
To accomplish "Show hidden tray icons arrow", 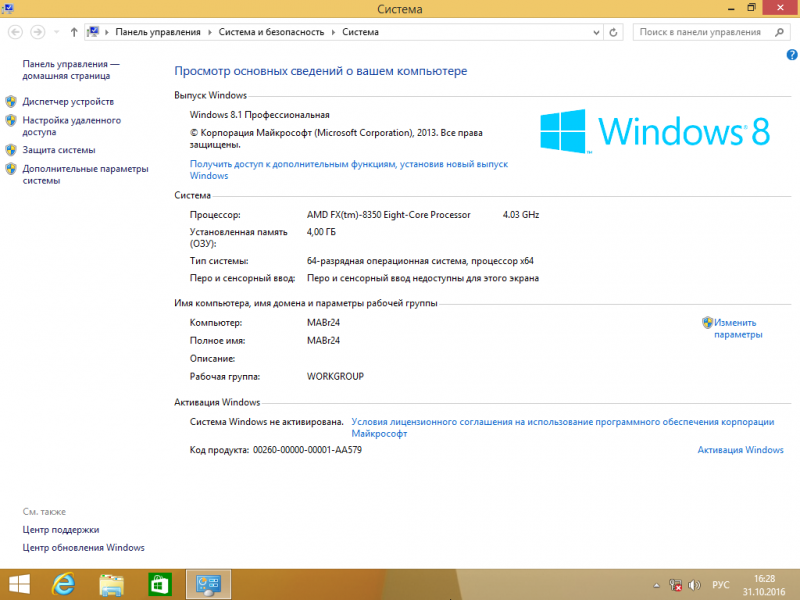I will click(x=657, y=585).
